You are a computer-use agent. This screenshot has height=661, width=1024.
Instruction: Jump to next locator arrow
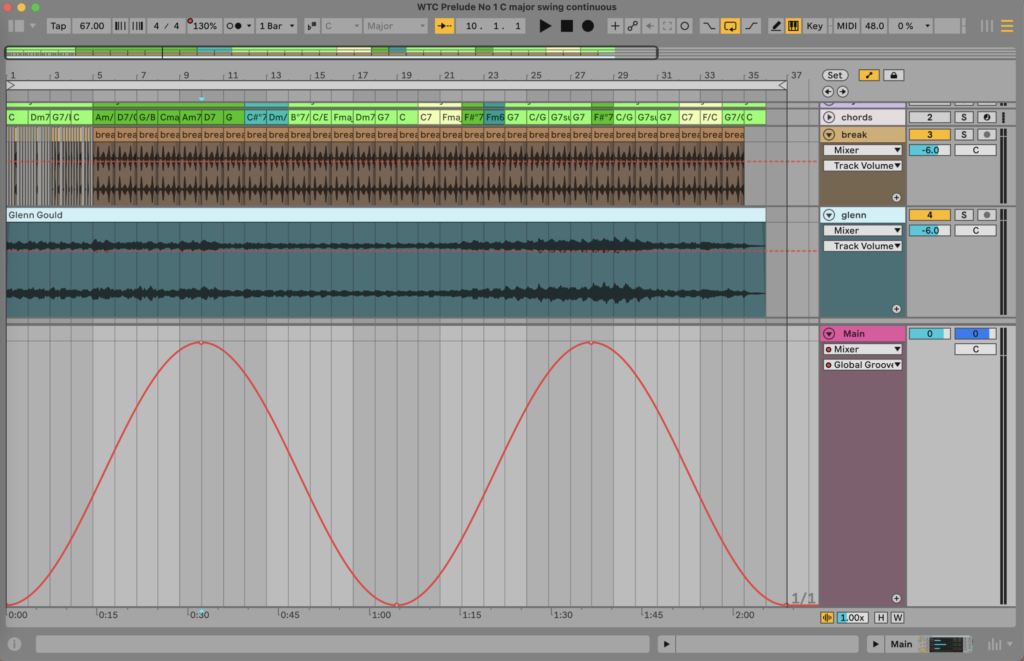(842, 92)
